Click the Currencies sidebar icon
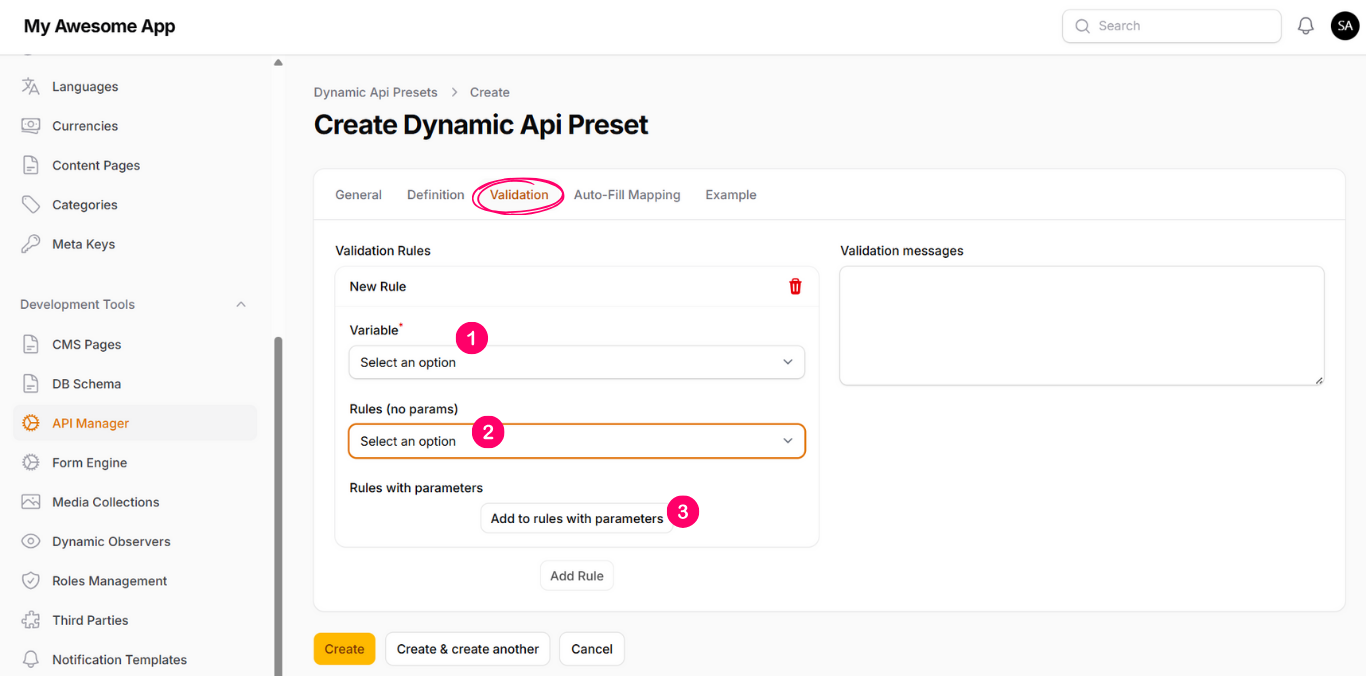This screenshot has height=676, width=1366. [31, 126]
